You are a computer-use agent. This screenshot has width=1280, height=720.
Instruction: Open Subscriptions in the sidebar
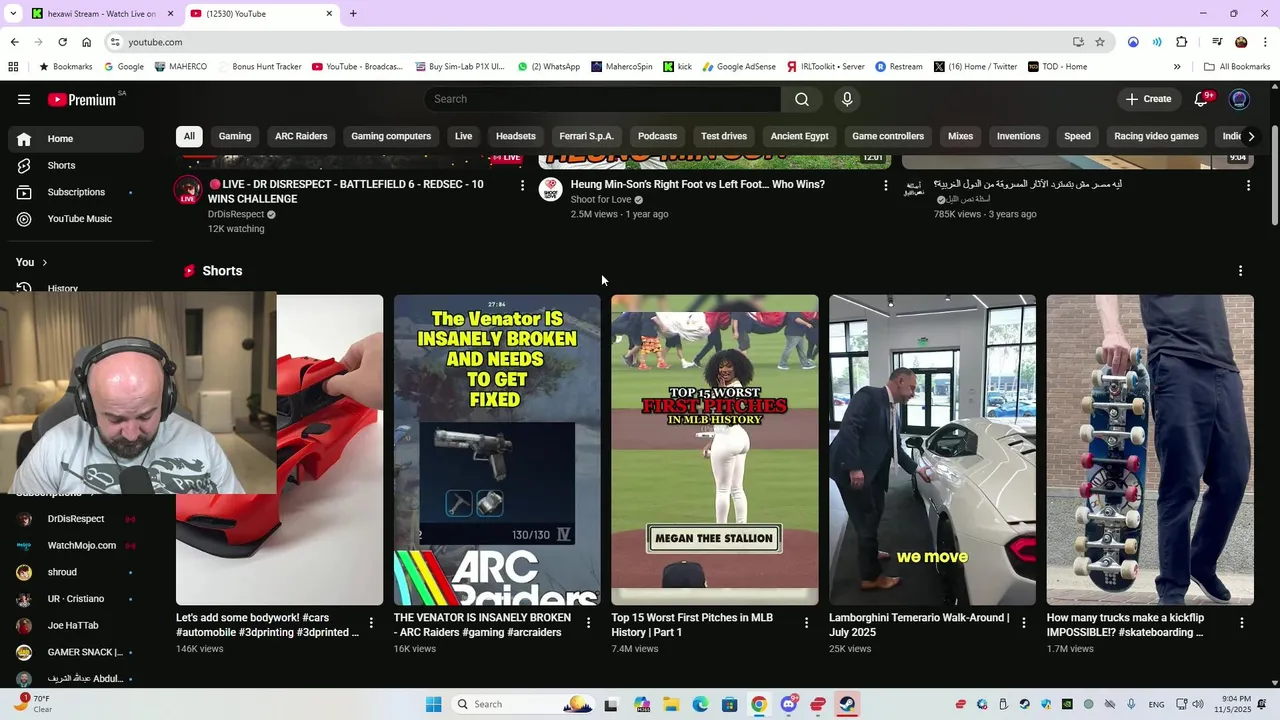click(76, 192)
